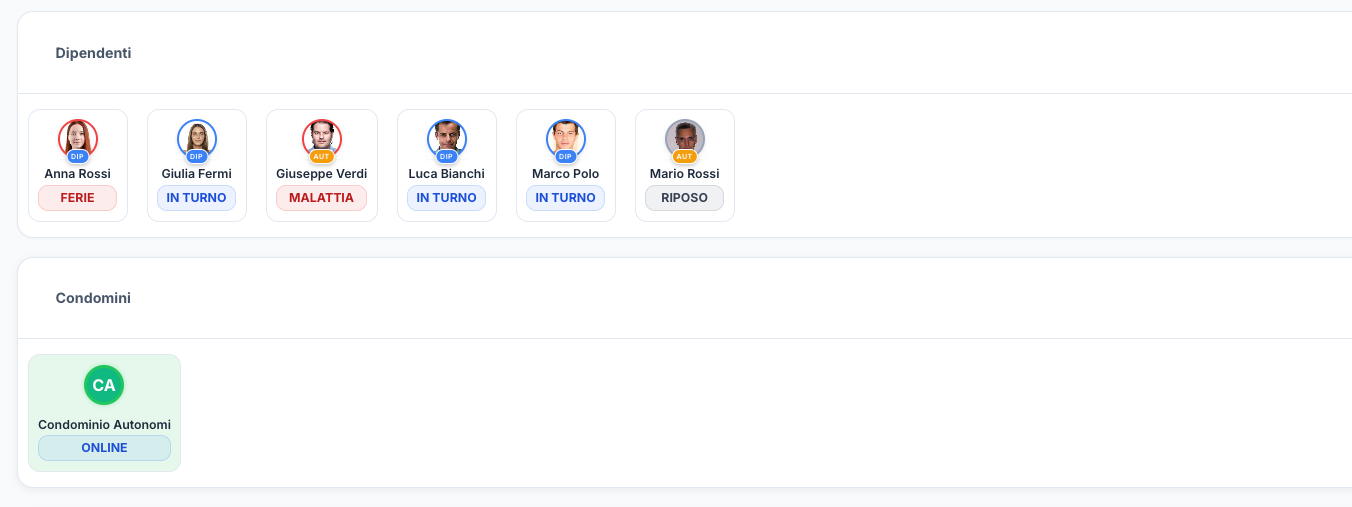Select the Condominio Autonomi name label
This screenshot has height=507, width=1352.
click(104, 425)
